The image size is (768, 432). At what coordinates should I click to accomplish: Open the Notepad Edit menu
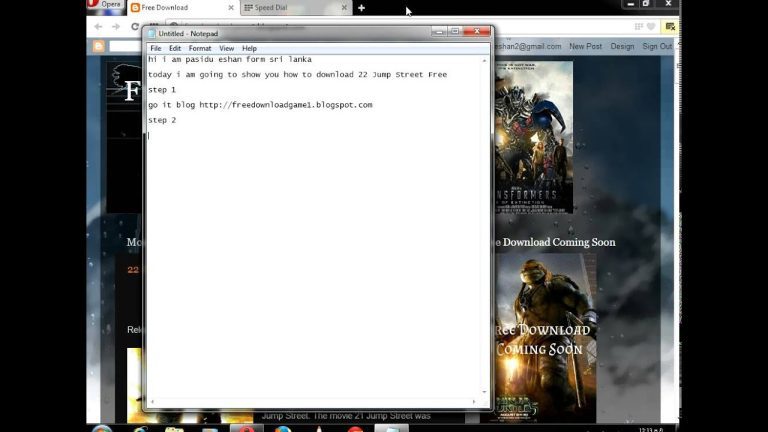[175, 48]
